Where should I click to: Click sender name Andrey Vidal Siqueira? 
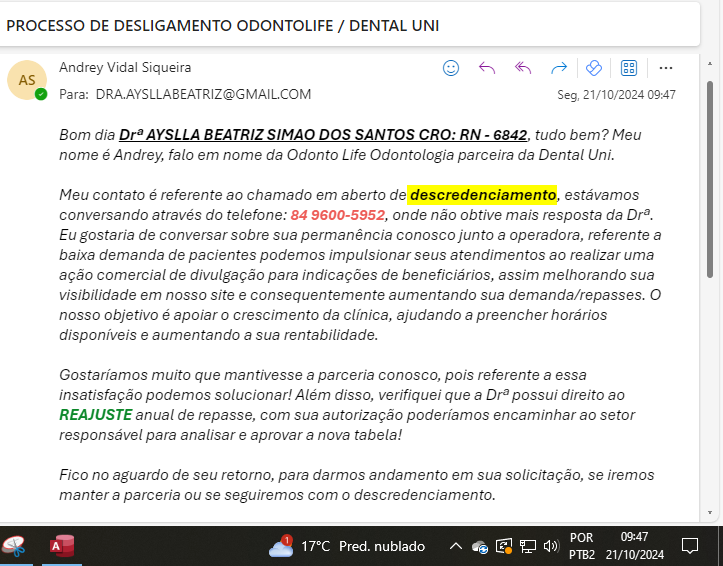tap(125, 67)
